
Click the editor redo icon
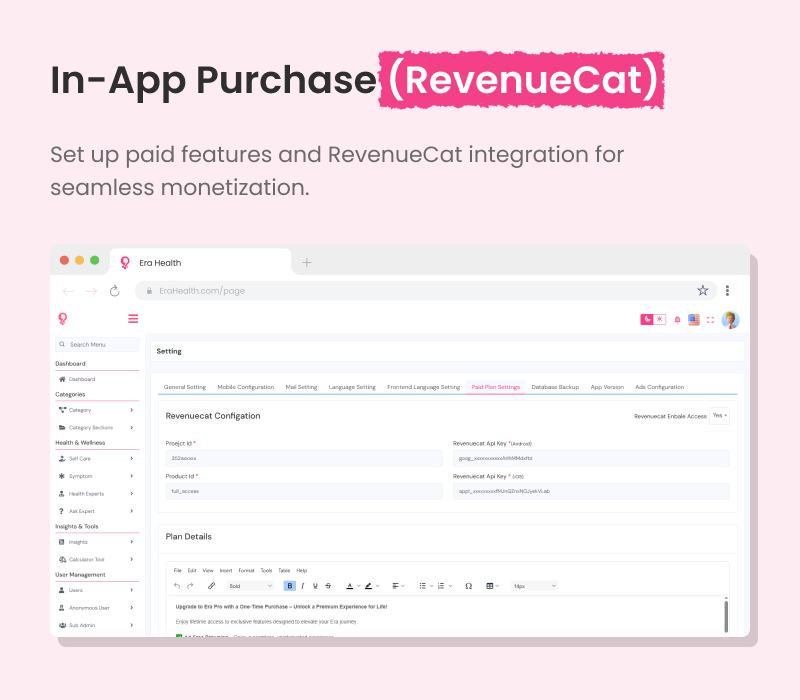tap(190, 586)
